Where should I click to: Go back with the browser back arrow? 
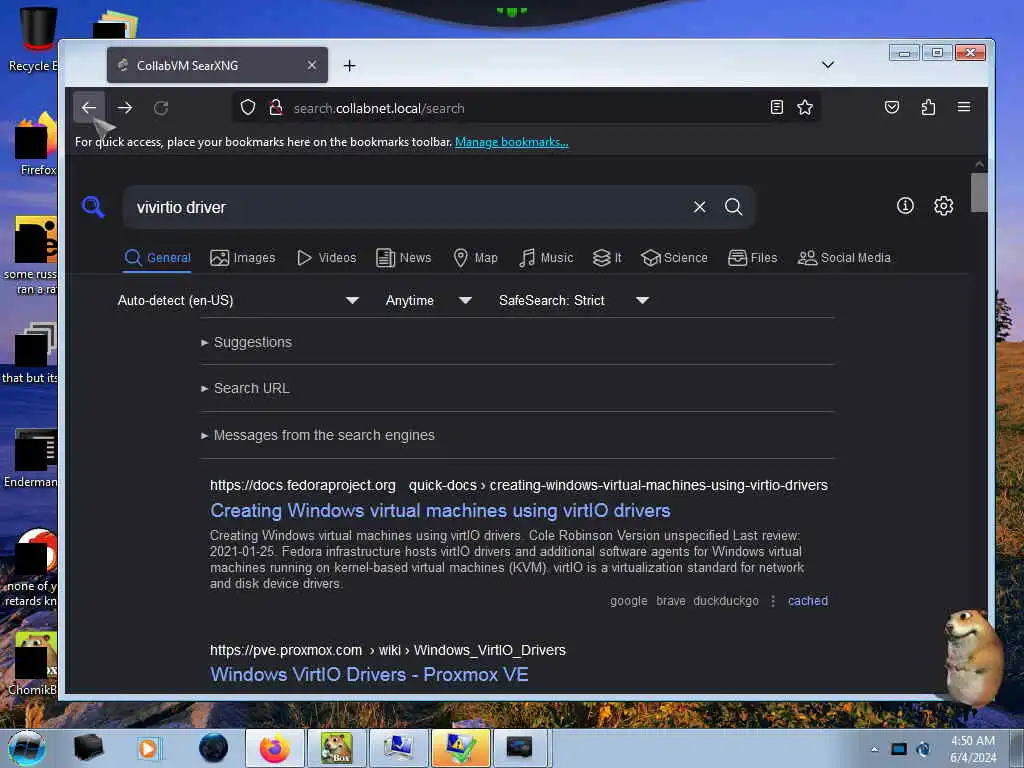[89, 108]
